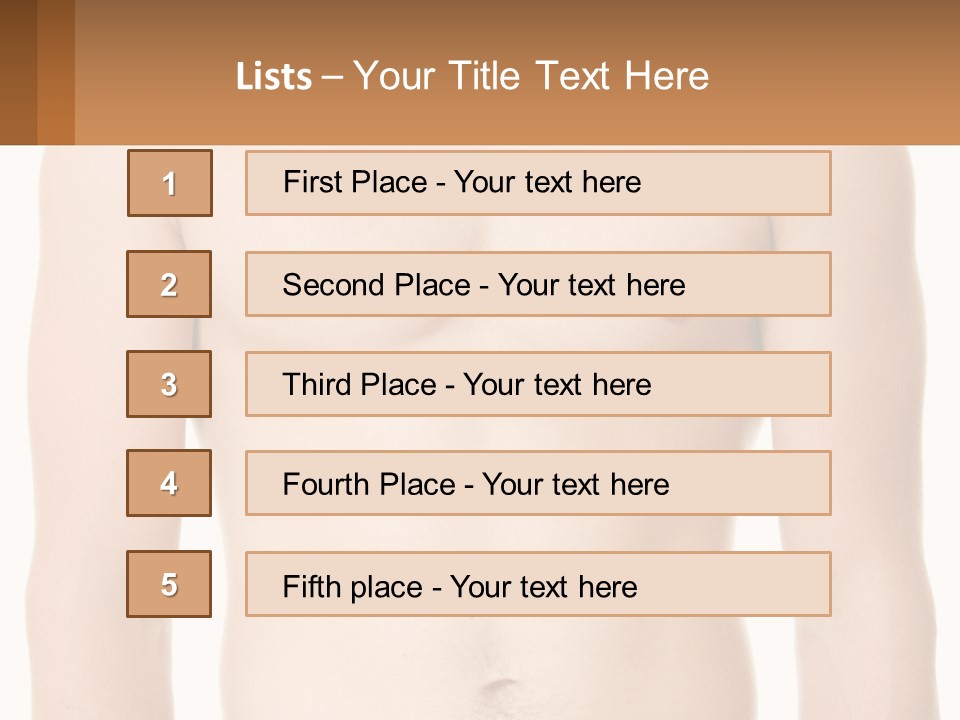The image size is (960, 720).
Task: Click the word Fifth in last list item
Action: point(311,586)
